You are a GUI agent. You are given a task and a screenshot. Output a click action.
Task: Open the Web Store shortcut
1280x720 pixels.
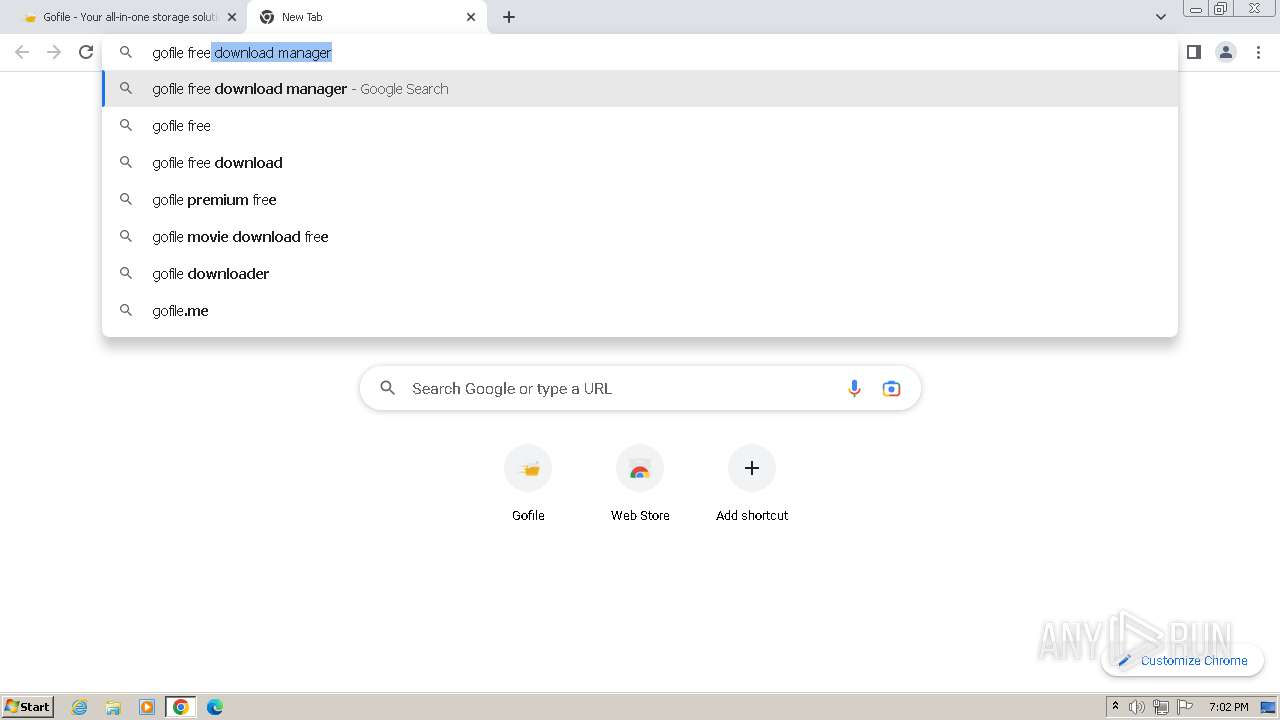[x=640, y=484]
